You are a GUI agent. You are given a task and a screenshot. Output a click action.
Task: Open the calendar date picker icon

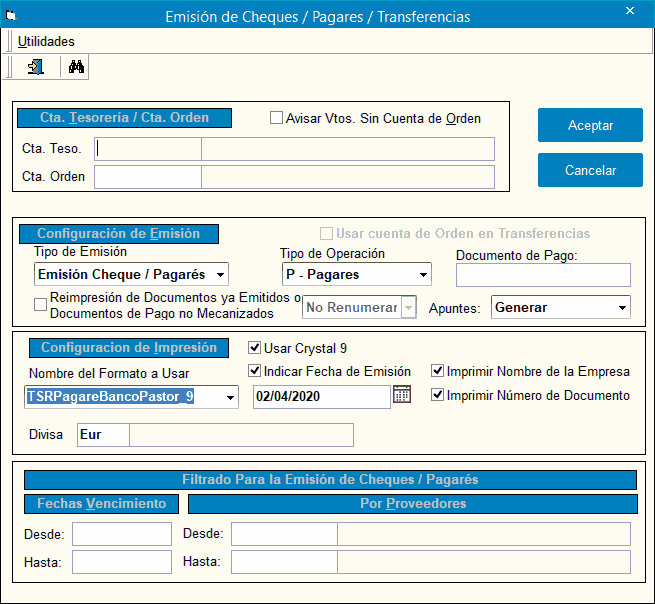pyautogui.click(x=402, y=395)
